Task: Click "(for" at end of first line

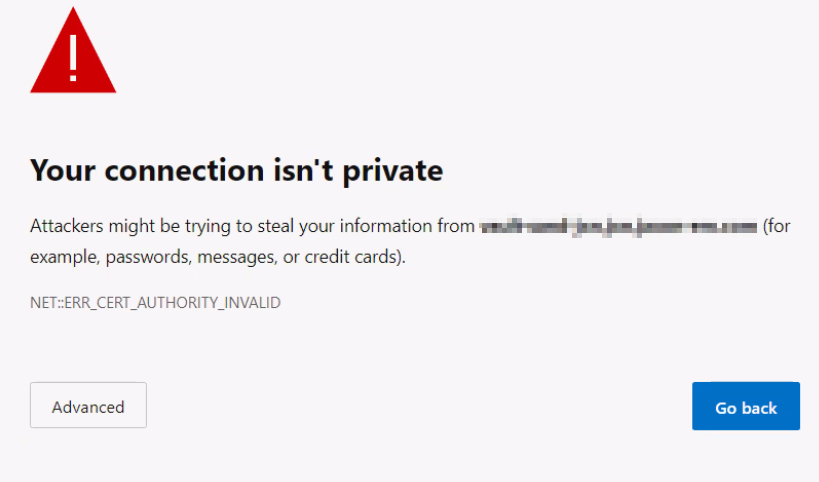Action: tap(777, 227)
